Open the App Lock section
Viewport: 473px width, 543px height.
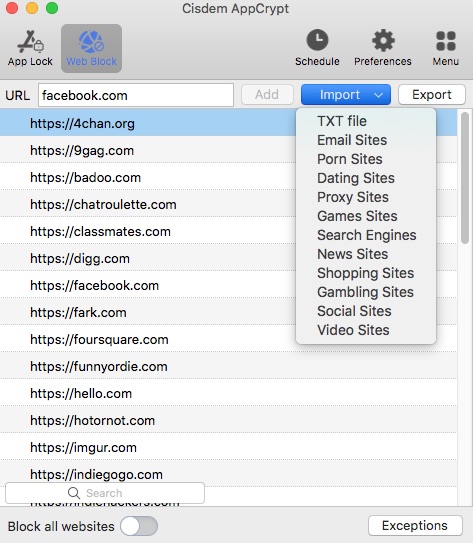pyautogui.click(x=30, y=48)
